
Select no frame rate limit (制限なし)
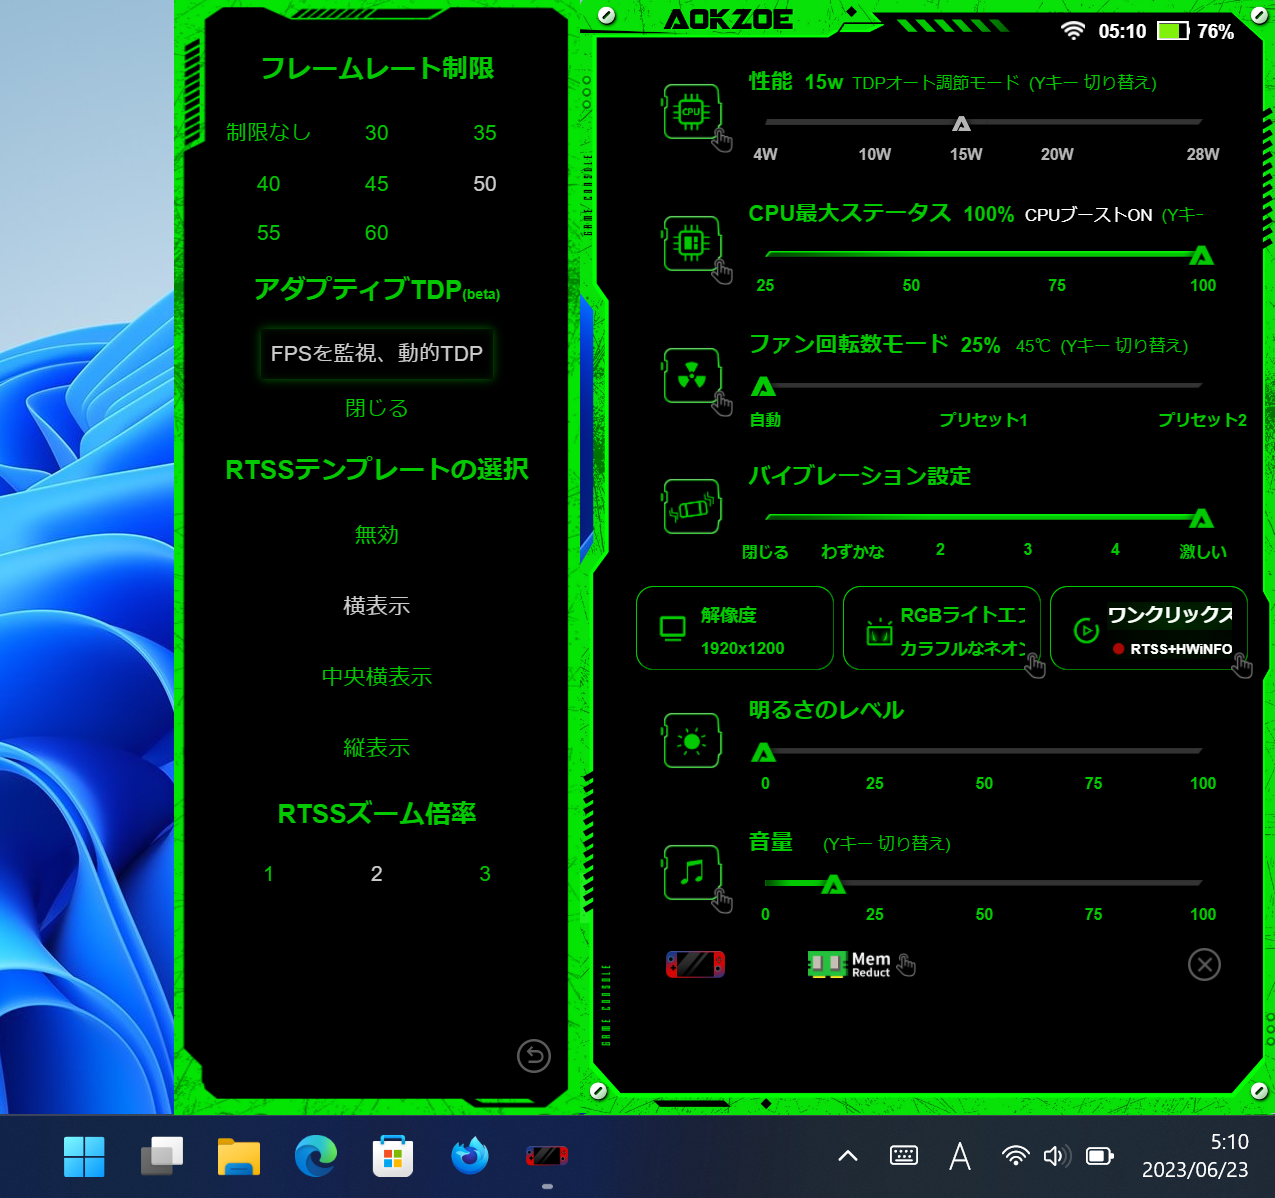[x=269, y=132]
